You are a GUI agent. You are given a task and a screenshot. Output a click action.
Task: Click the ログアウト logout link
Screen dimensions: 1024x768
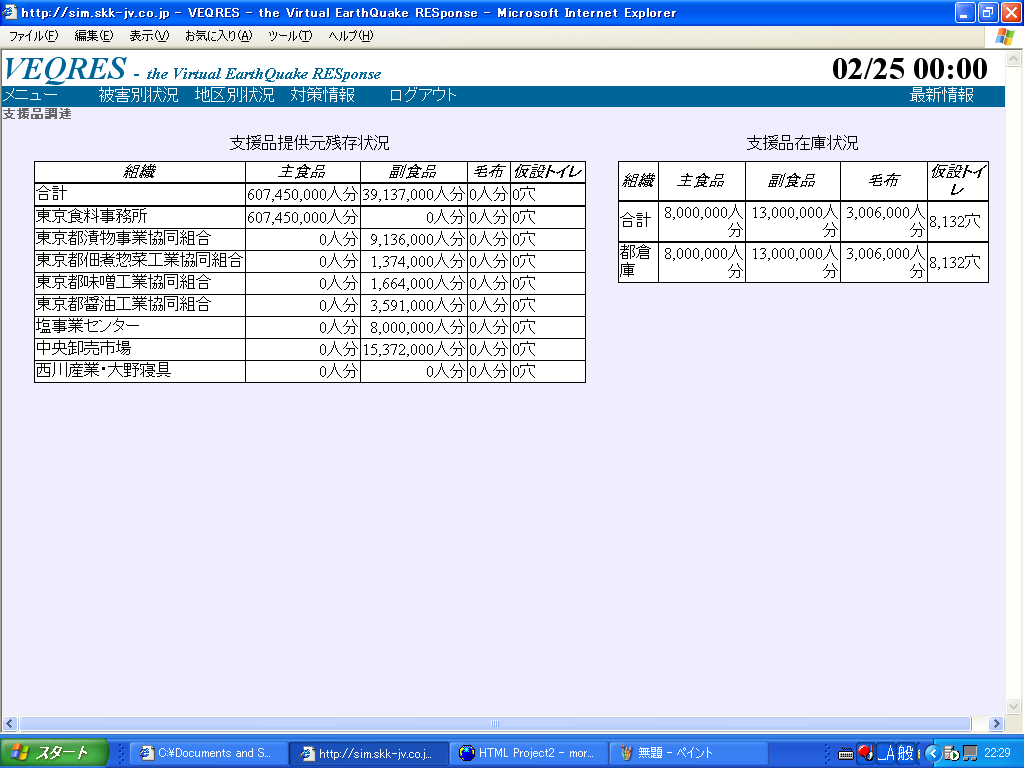point(422,96)
